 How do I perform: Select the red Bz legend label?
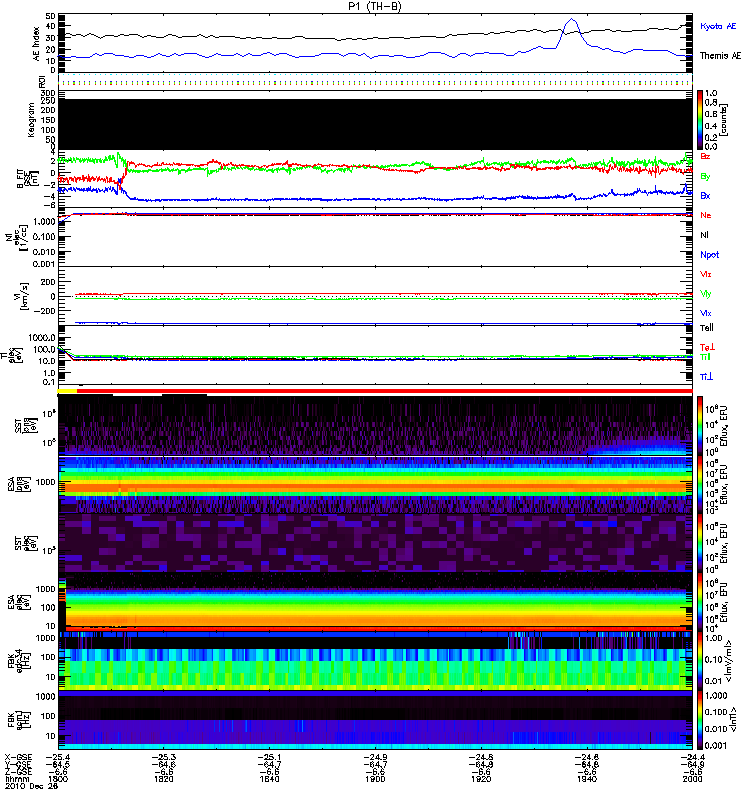[705, 156]
